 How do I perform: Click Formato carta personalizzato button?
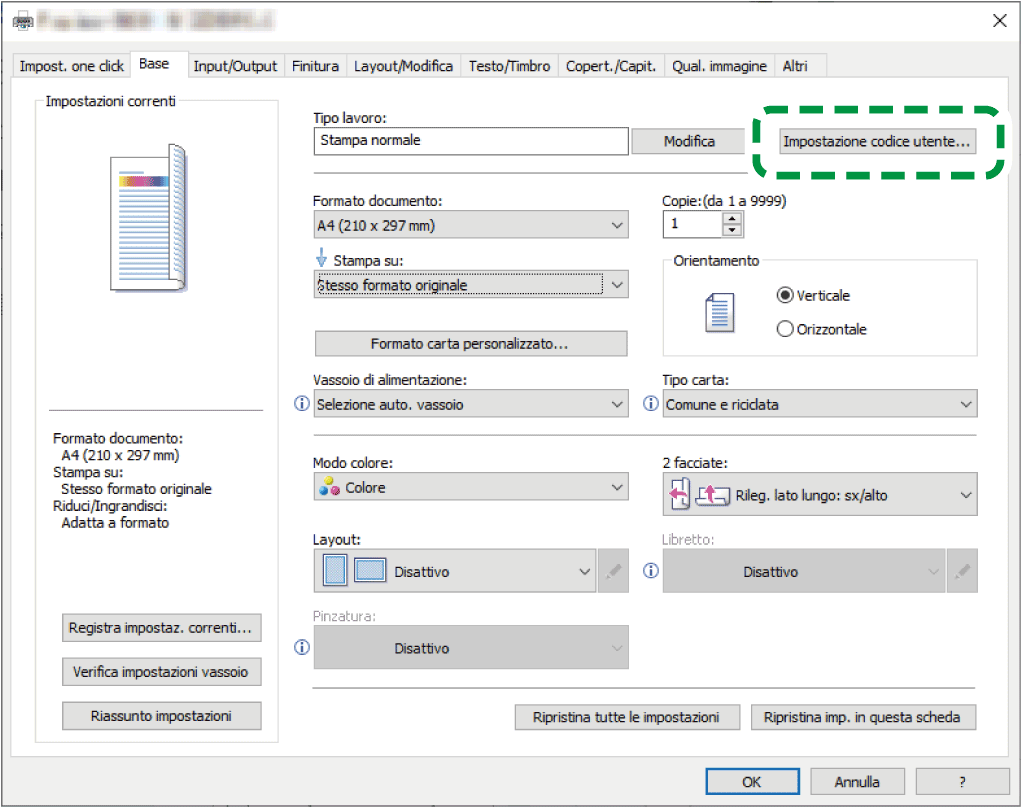click(471, 344)
